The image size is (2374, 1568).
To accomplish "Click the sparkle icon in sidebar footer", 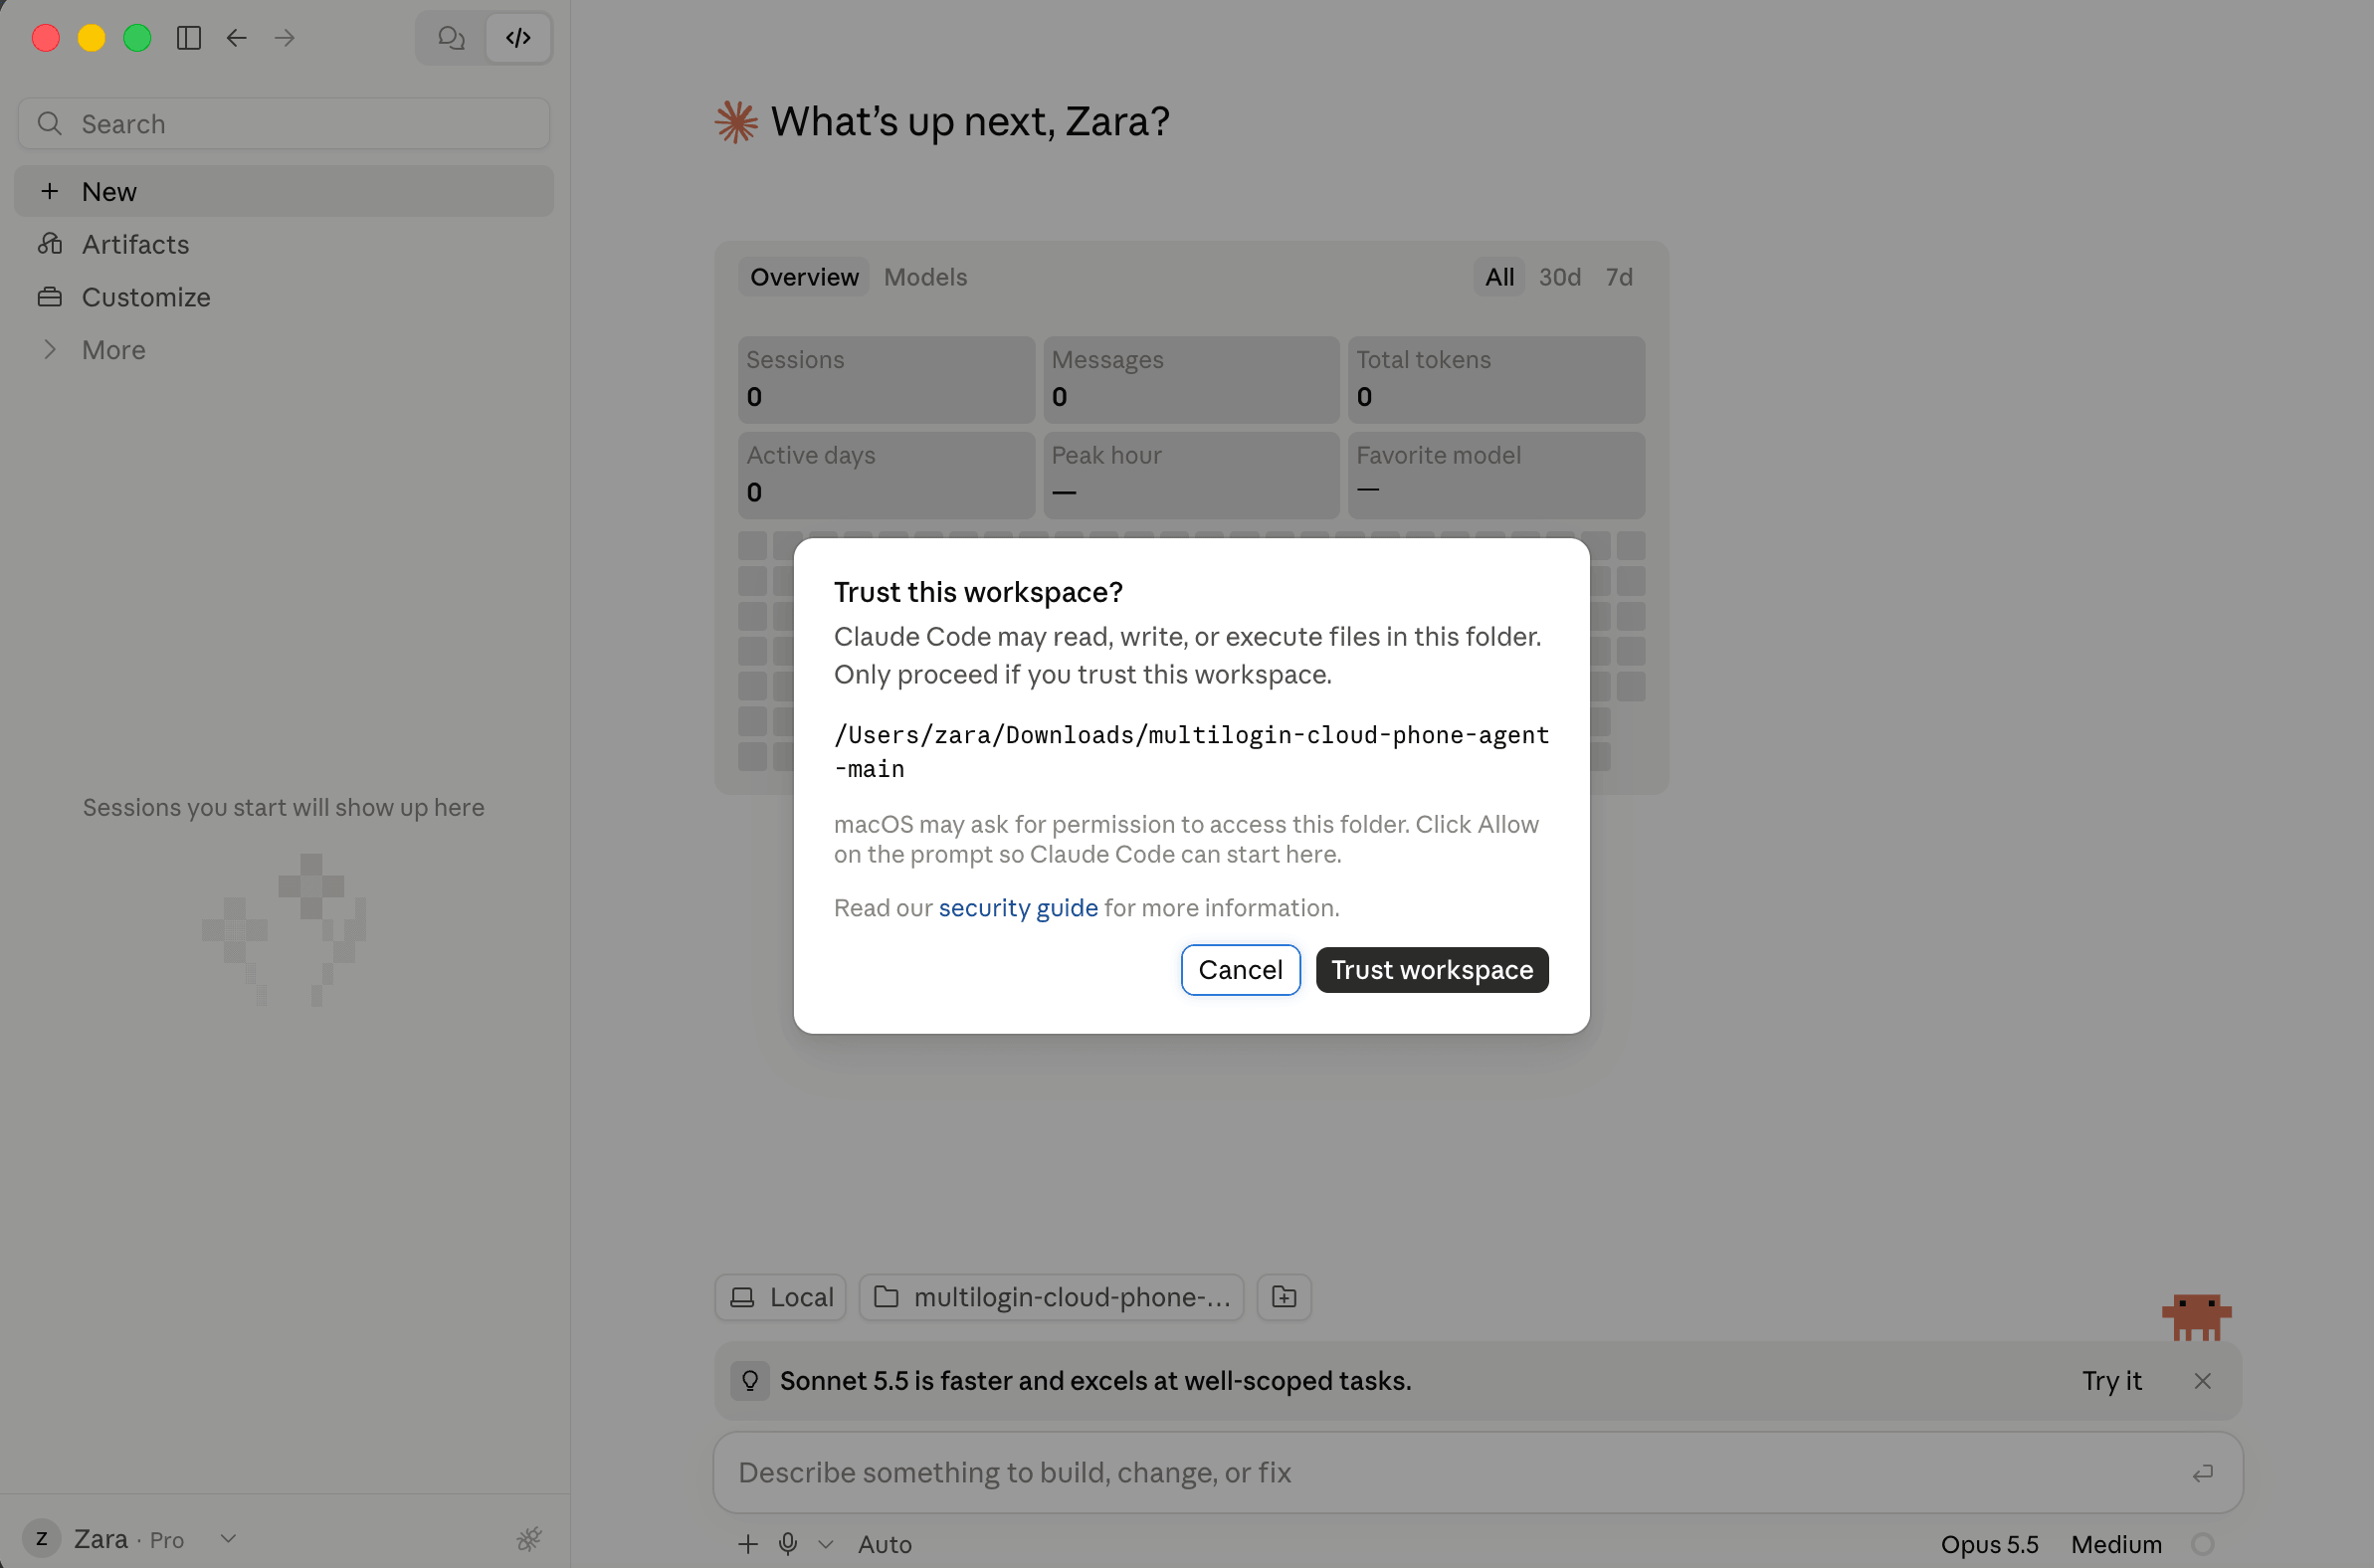I will pyautogui.click(x=529, y=1539).
